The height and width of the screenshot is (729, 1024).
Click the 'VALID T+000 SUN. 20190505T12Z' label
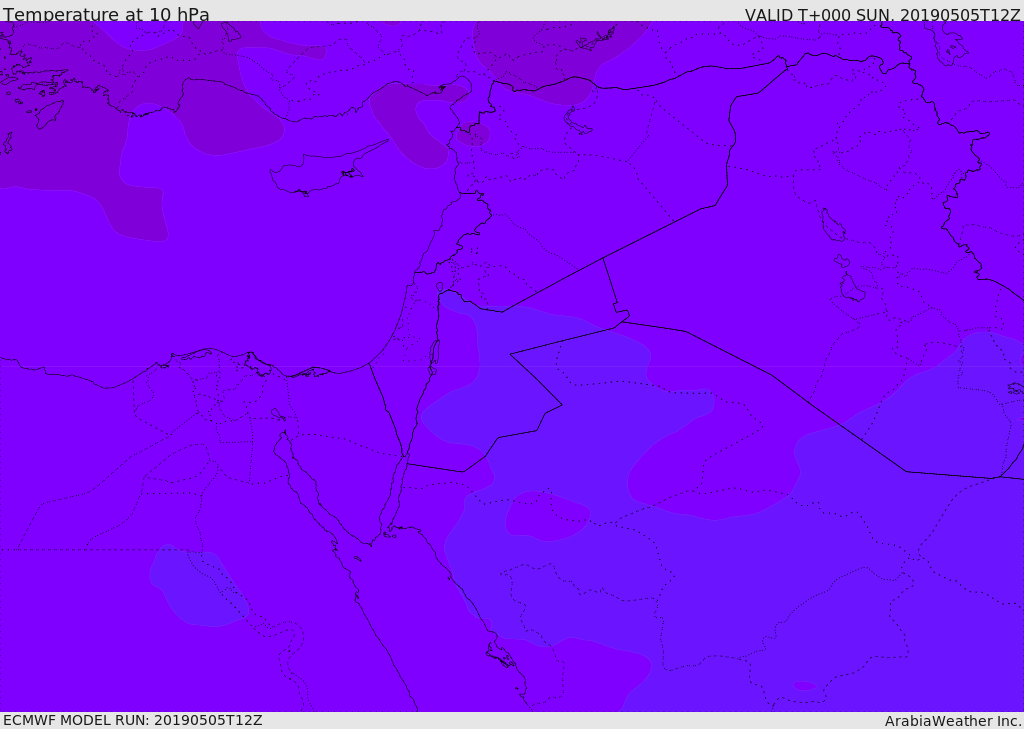[x=882, y=14]
